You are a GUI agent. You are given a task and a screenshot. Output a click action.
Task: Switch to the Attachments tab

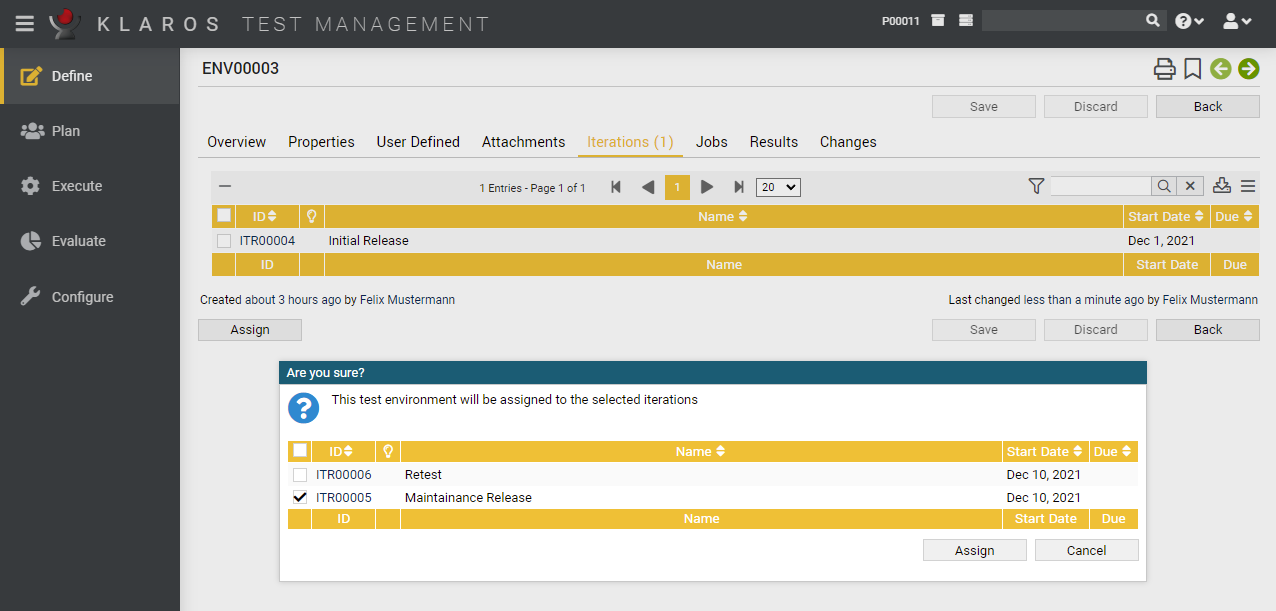[523, 142]
